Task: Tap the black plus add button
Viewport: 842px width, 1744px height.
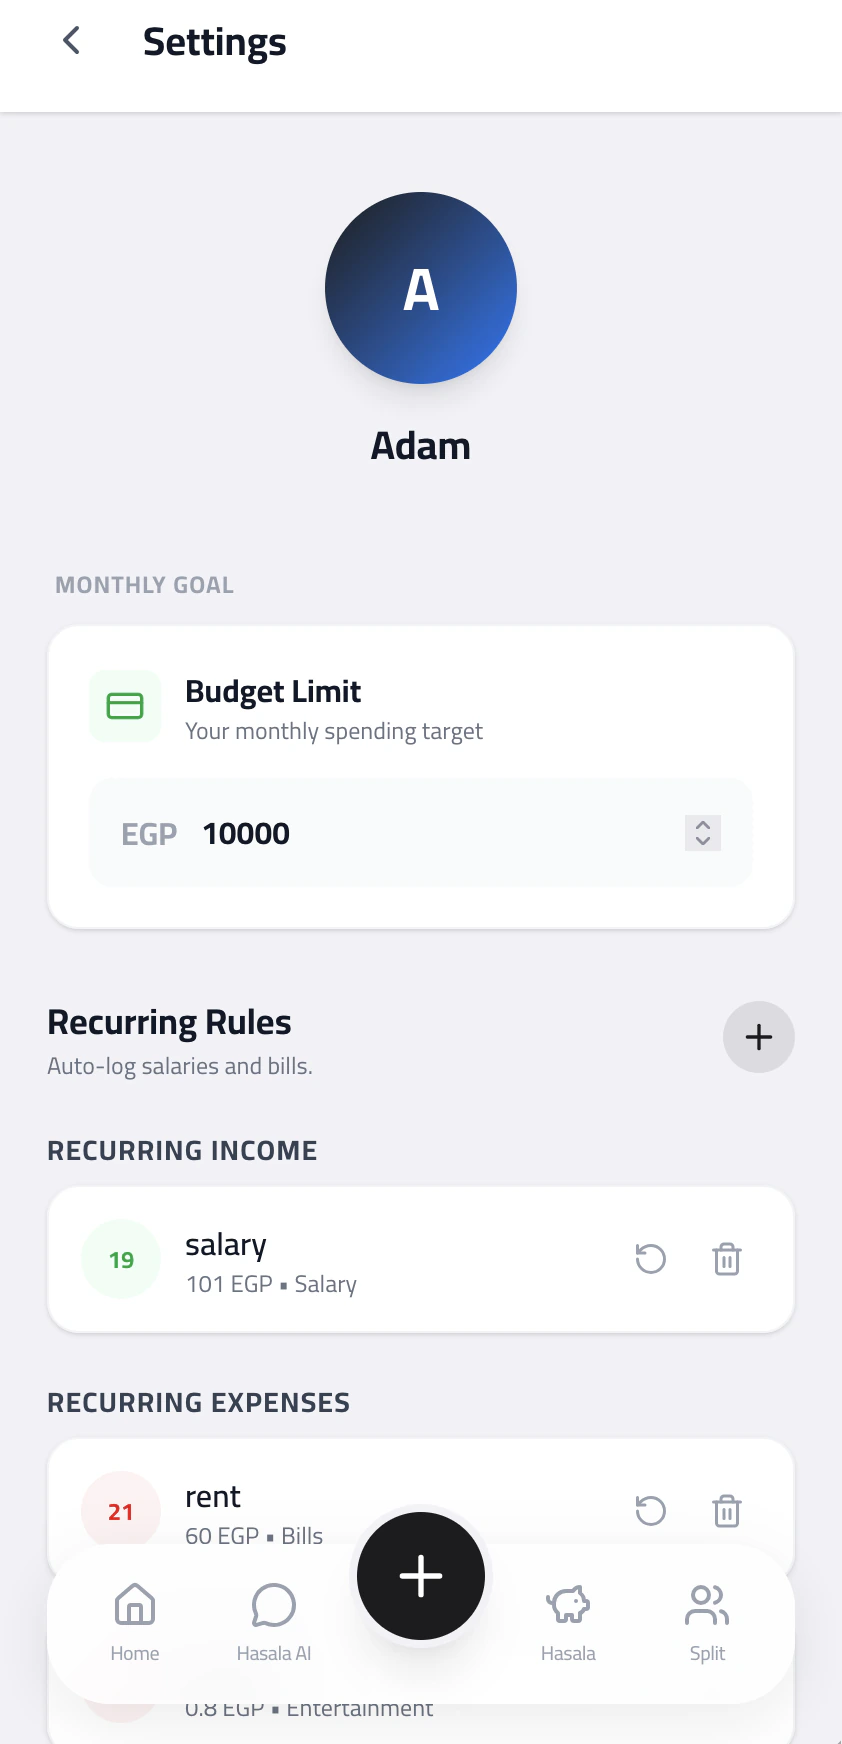Action: click(421, 1576)
